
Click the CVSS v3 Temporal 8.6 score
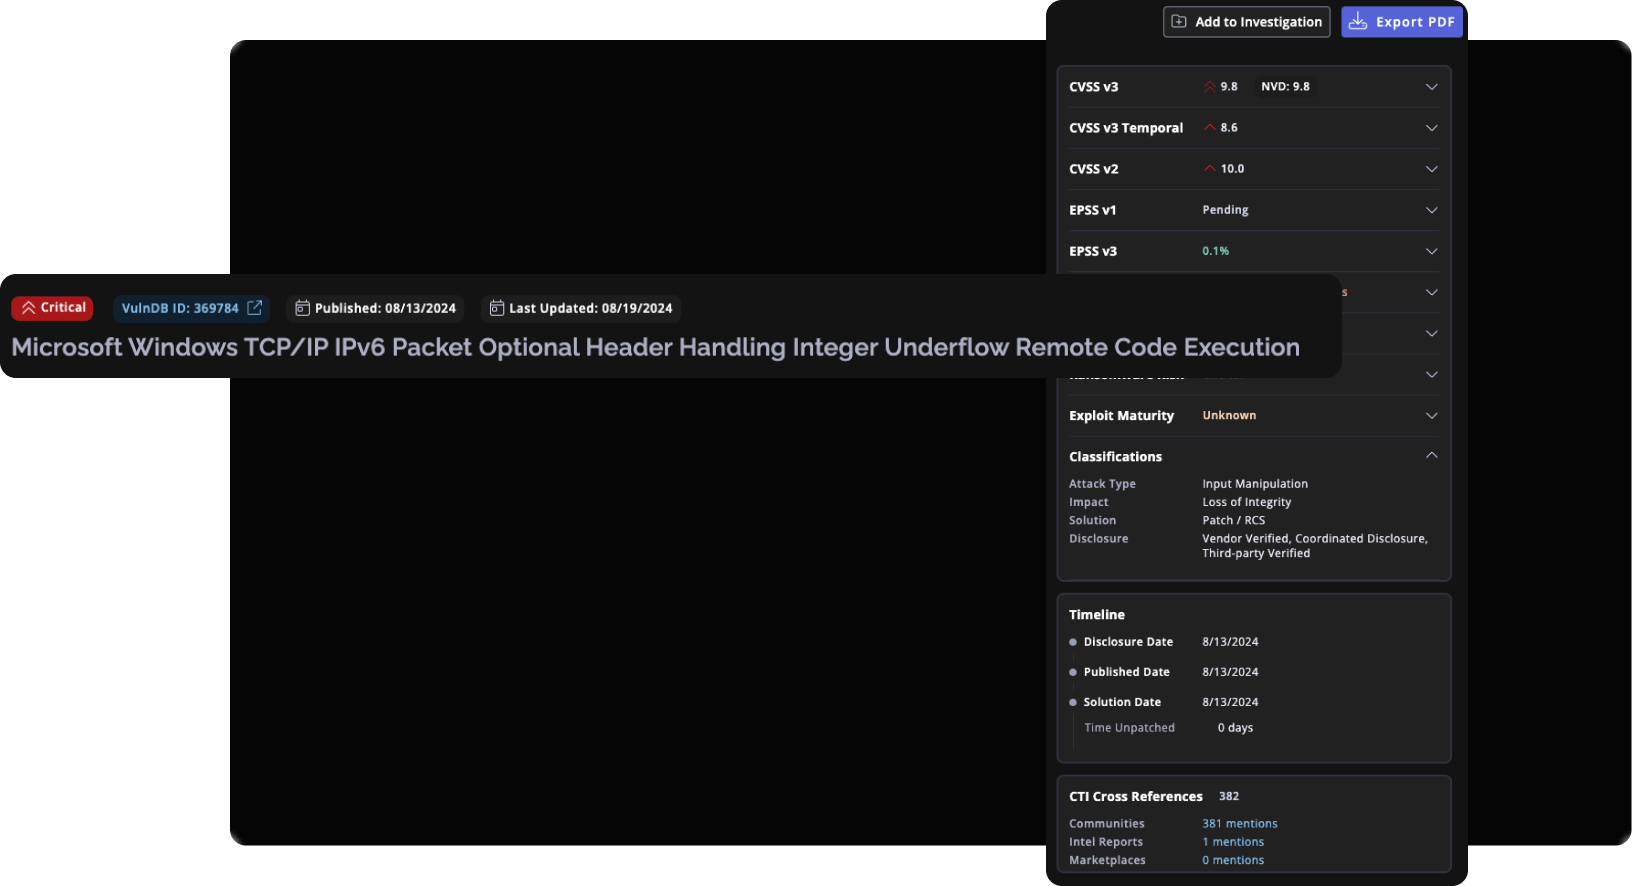[1229, 128]
